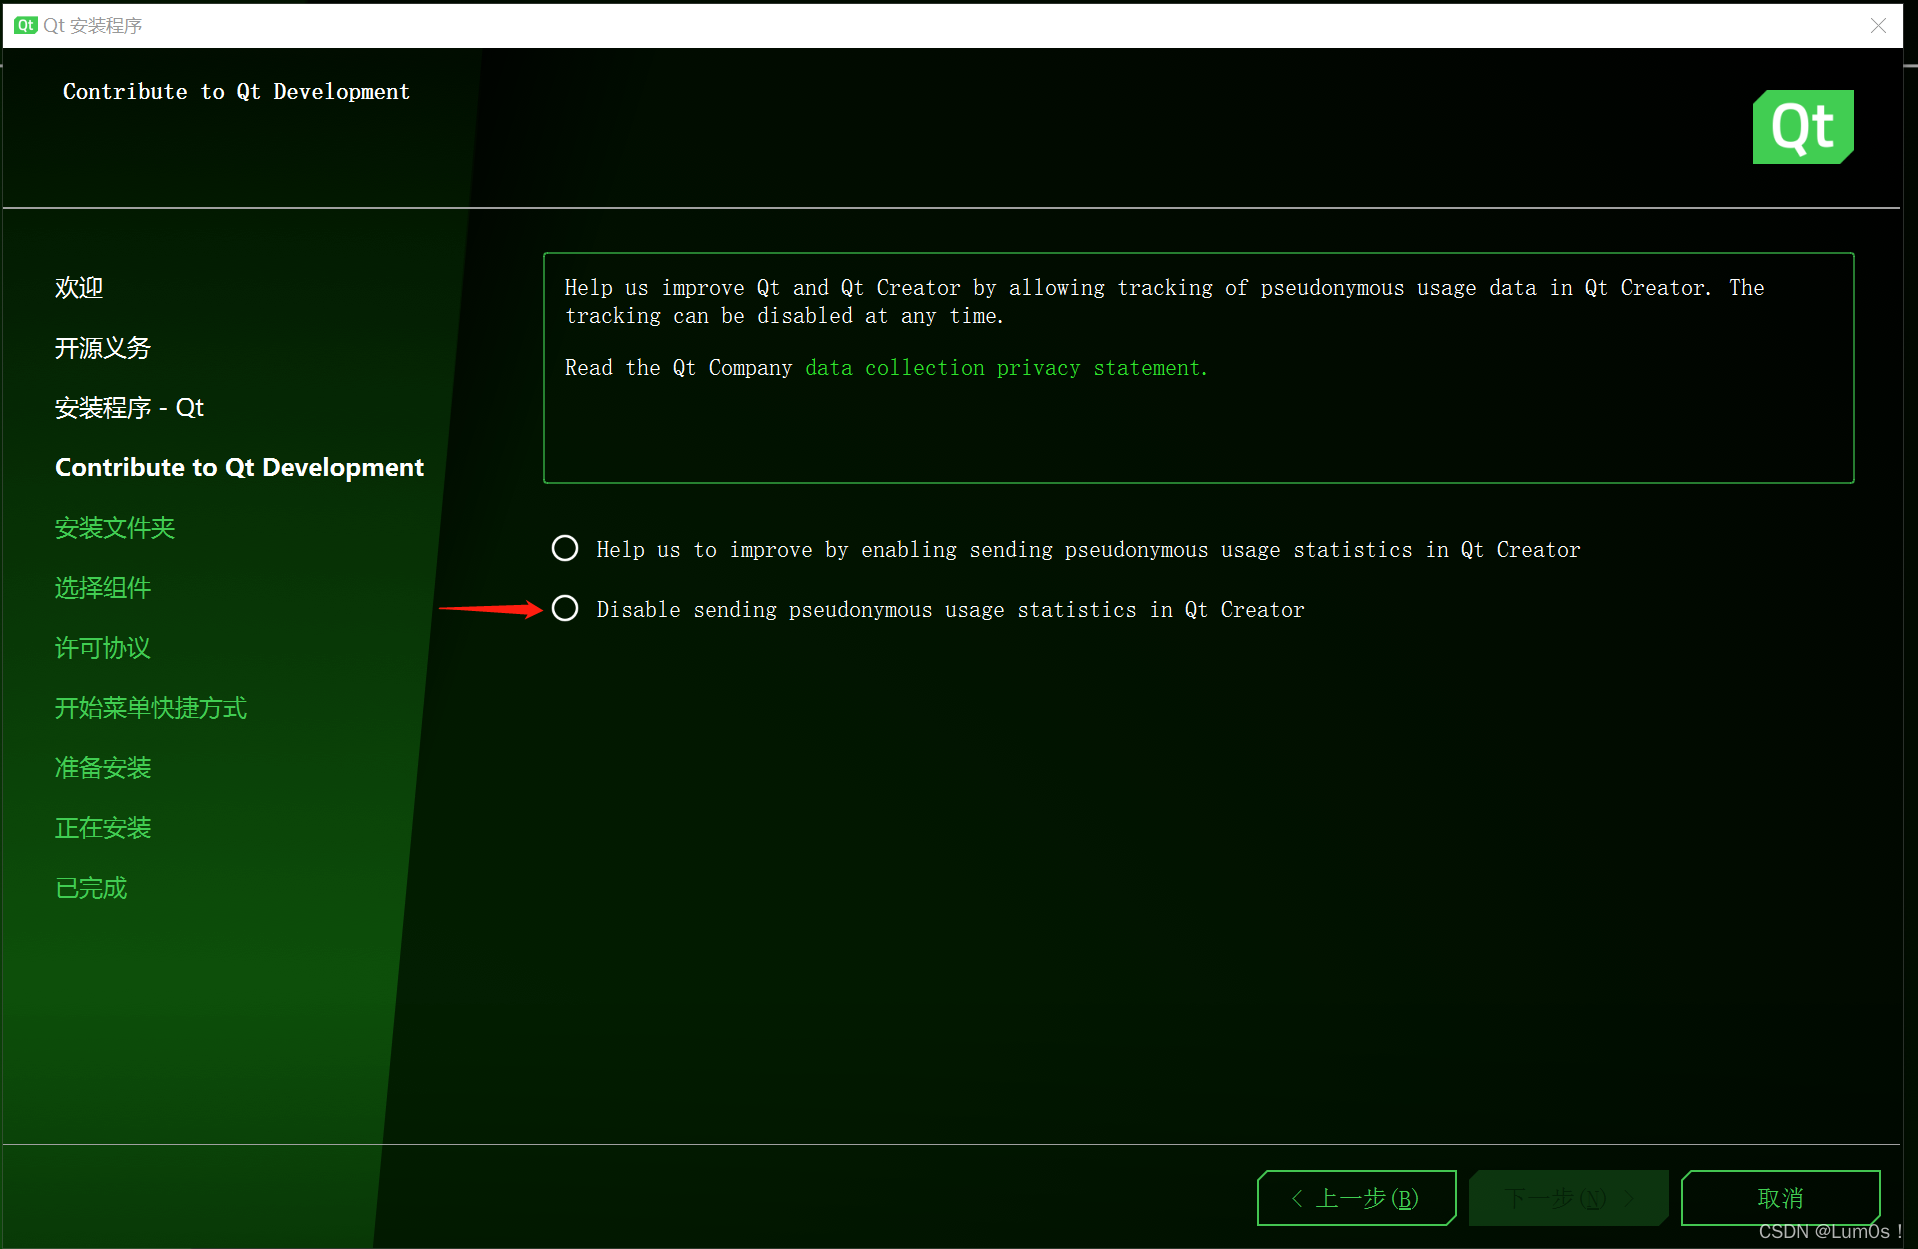Click the page heading Contribute to Qt Development
The image size is (1918, 1249).
click(x=236, y=92)
